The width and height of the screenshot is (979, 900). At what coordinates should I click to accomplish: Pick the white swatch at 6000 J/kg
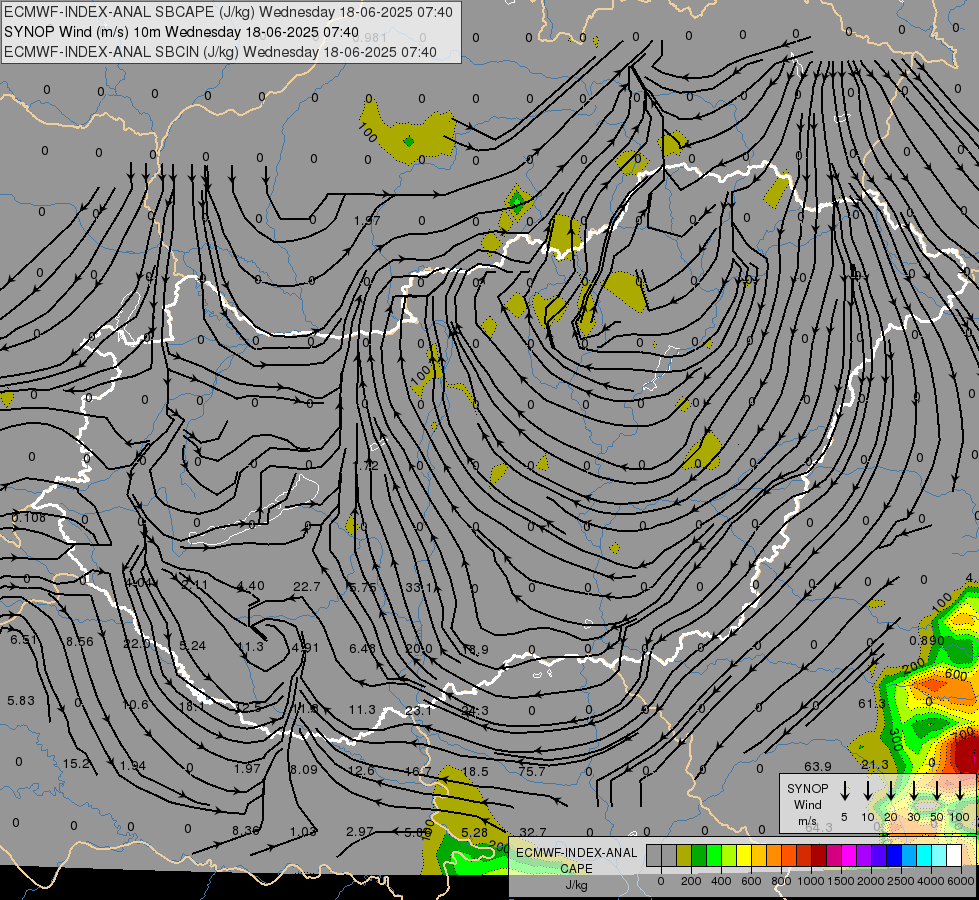953,856
